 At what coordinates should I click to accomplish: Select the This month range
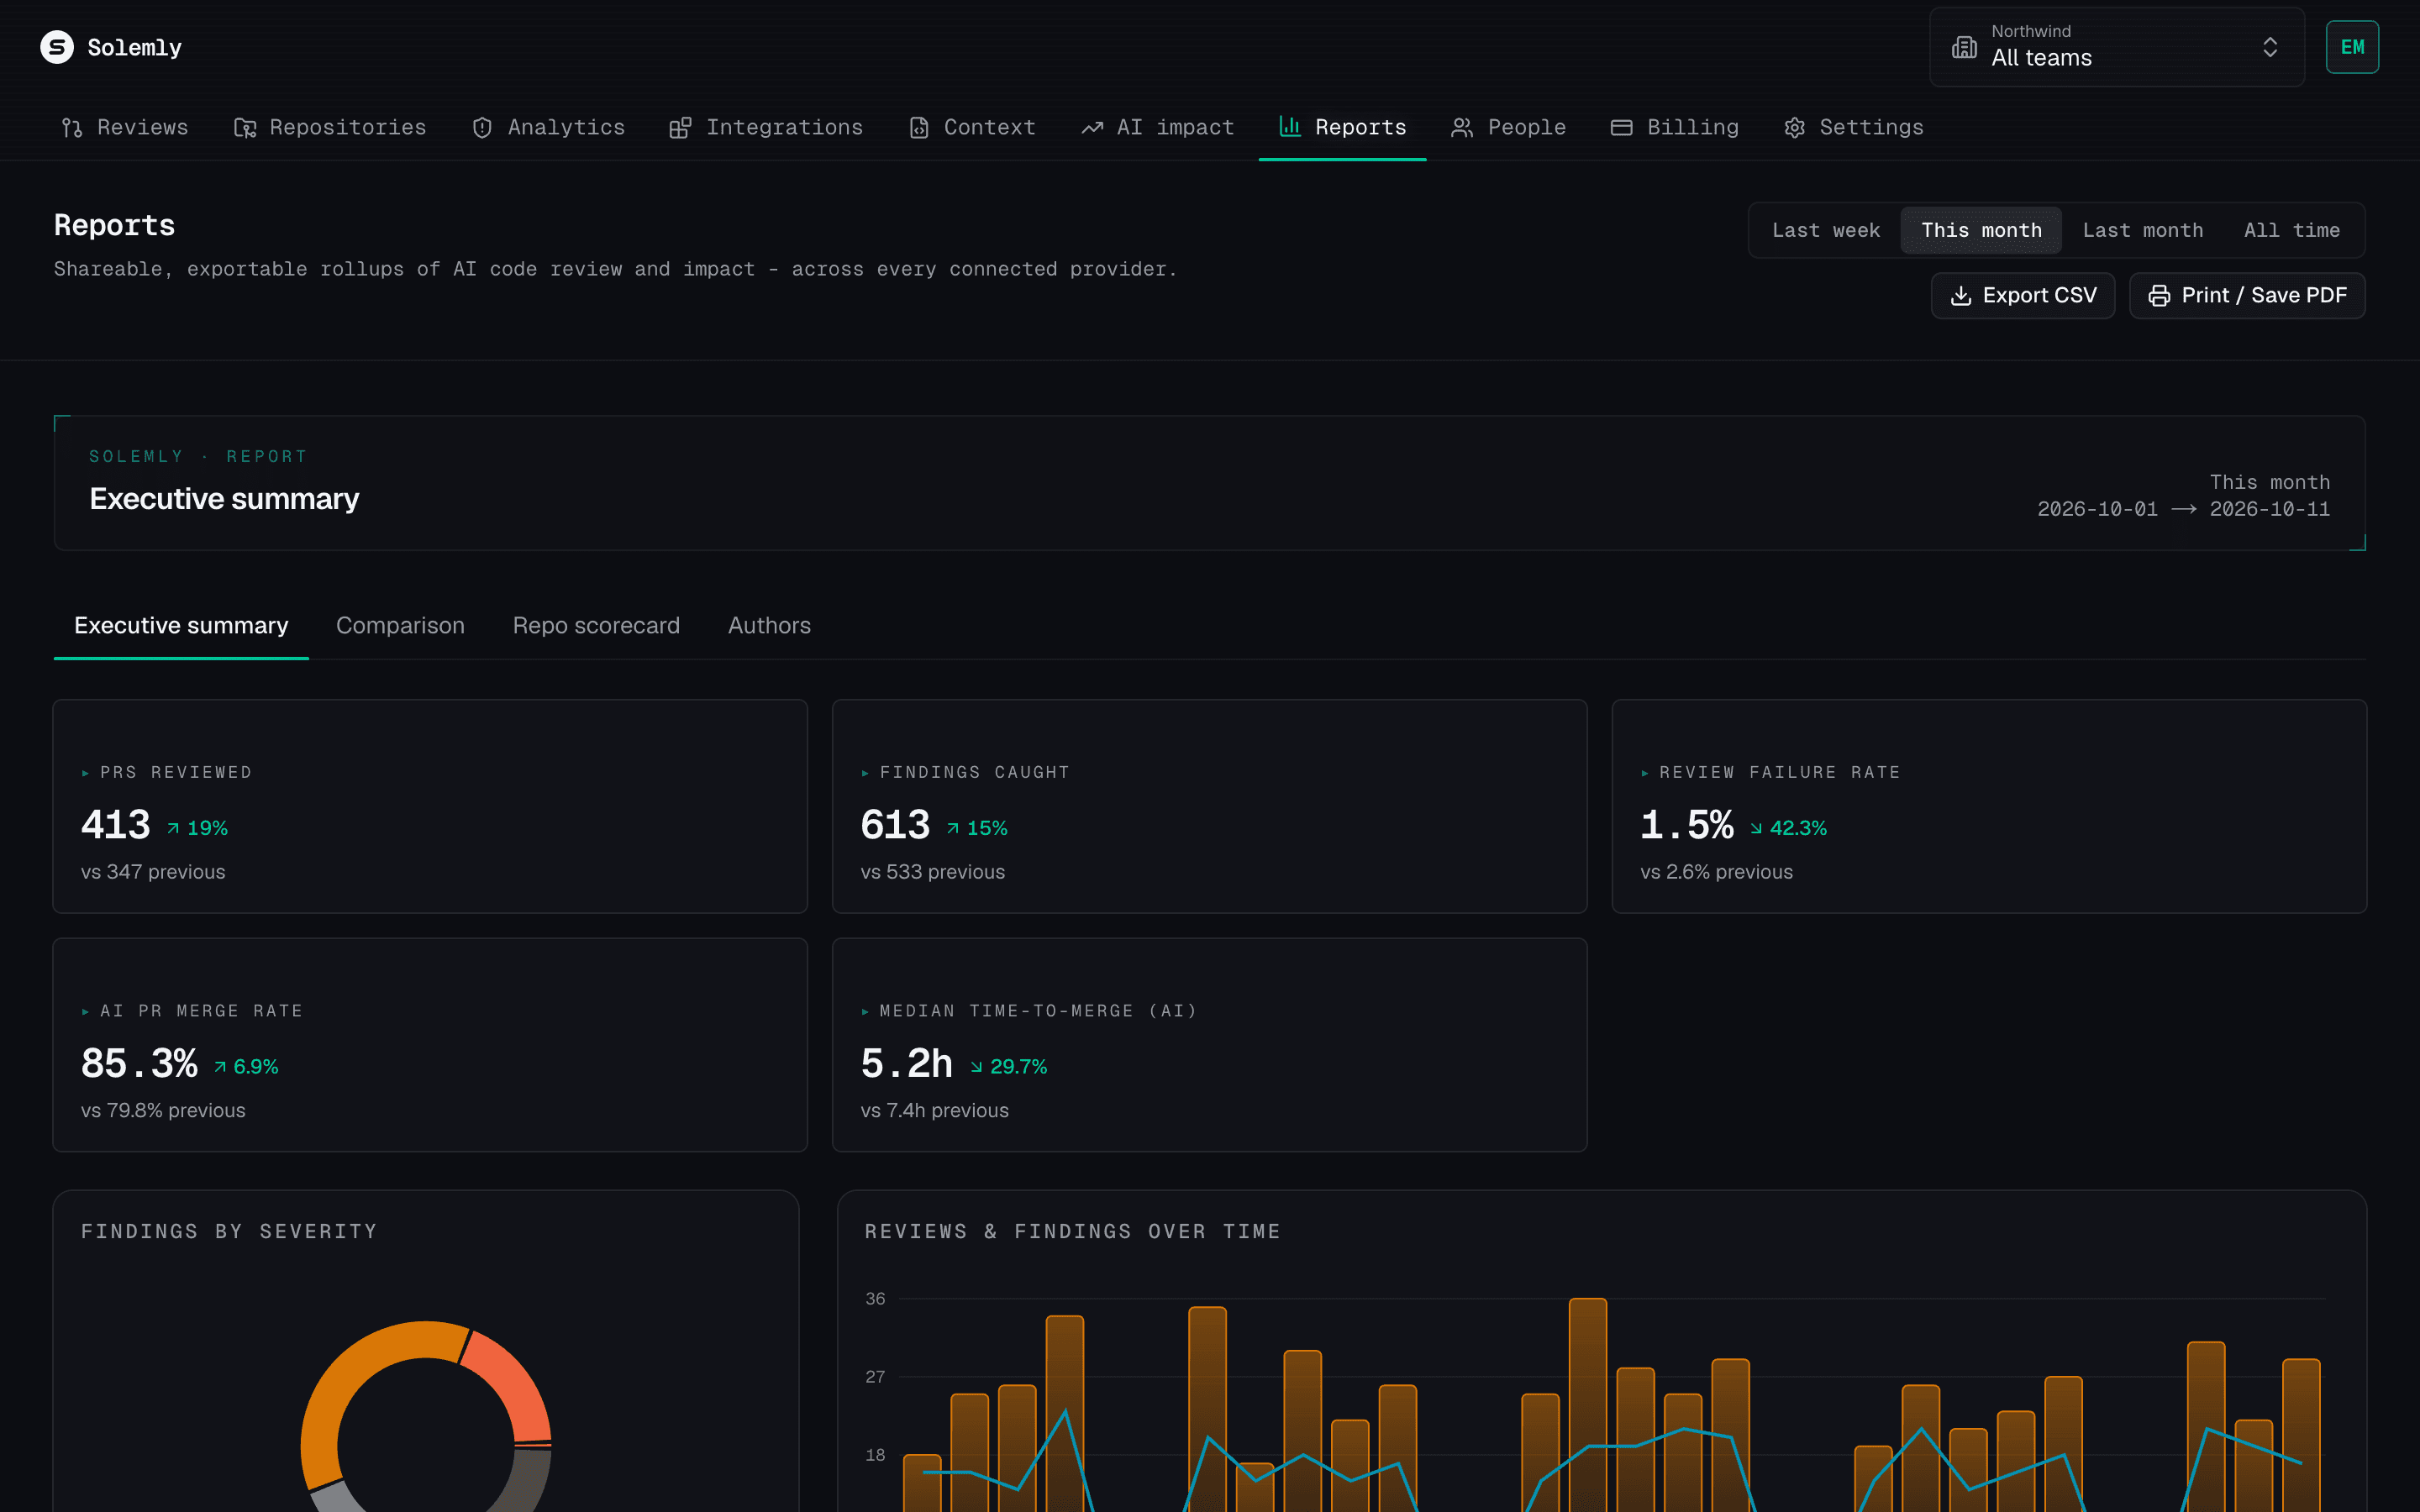point(1981,230)
